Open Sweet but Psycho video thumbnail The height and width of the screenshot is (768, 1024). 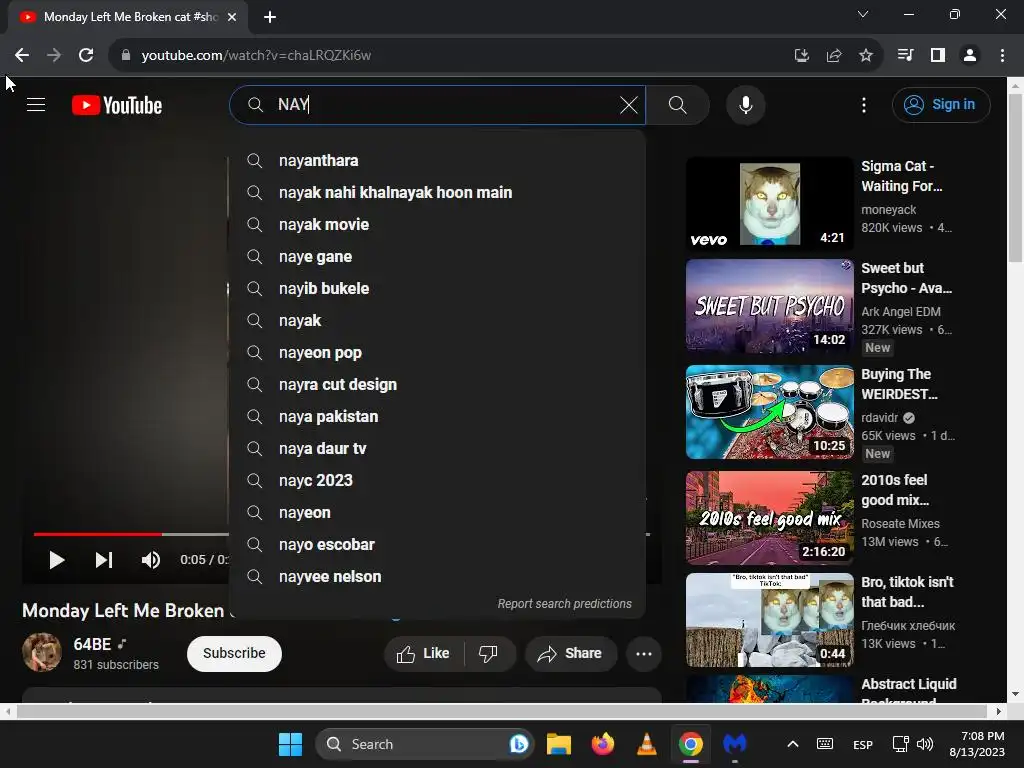769,306
